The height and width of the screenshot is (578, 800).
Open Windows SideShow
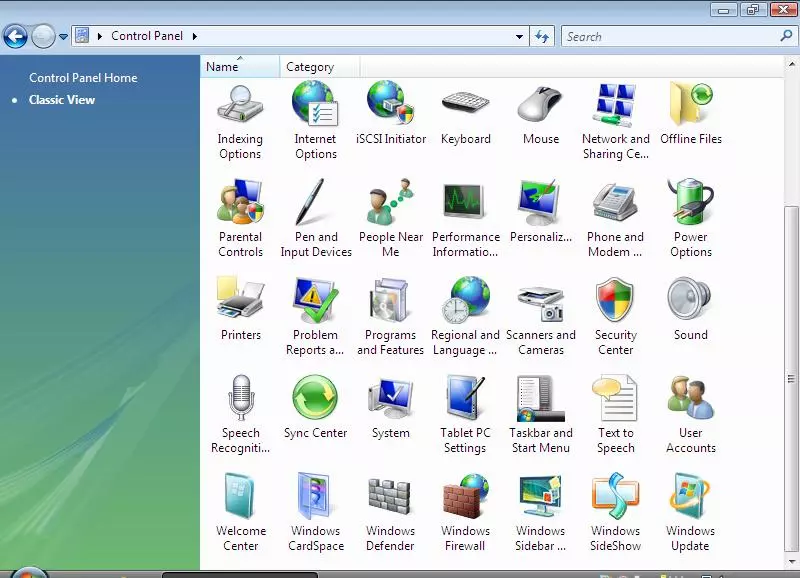[x=616, y=512]
